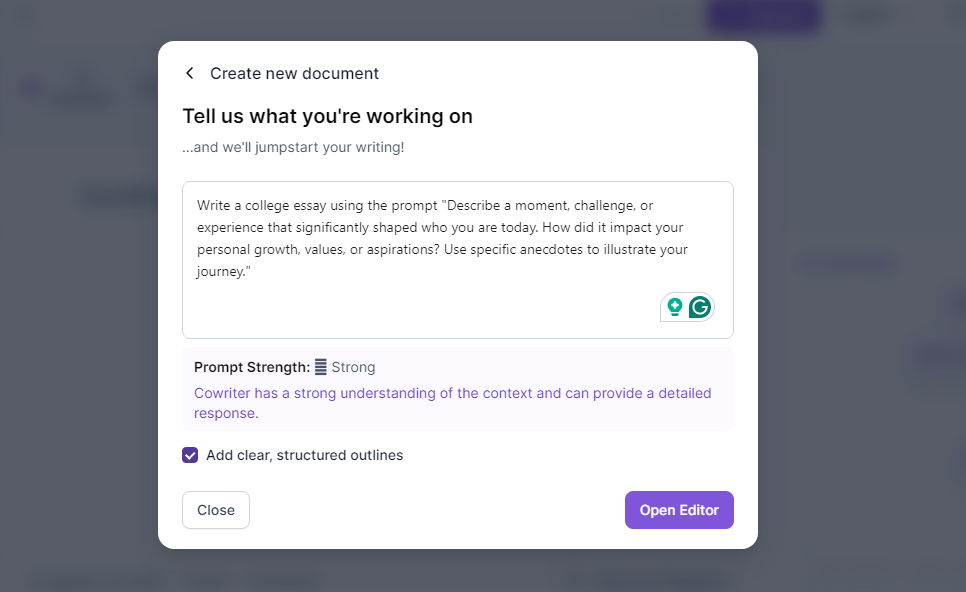This screenshot has height=592, width=966.
Task: Click the Grammarly widget pill between its icons
Action: (x=686, y=307)
